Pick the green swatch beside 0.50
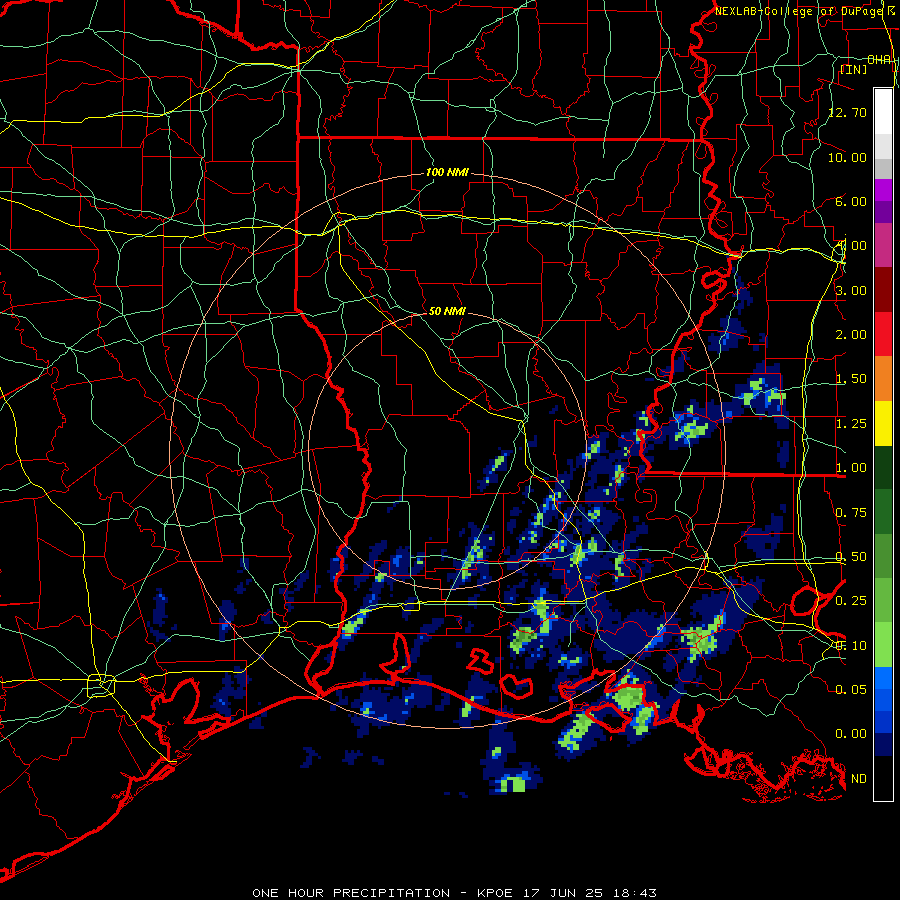The height and width of the screenshot is (900, 900). [883, 556]
